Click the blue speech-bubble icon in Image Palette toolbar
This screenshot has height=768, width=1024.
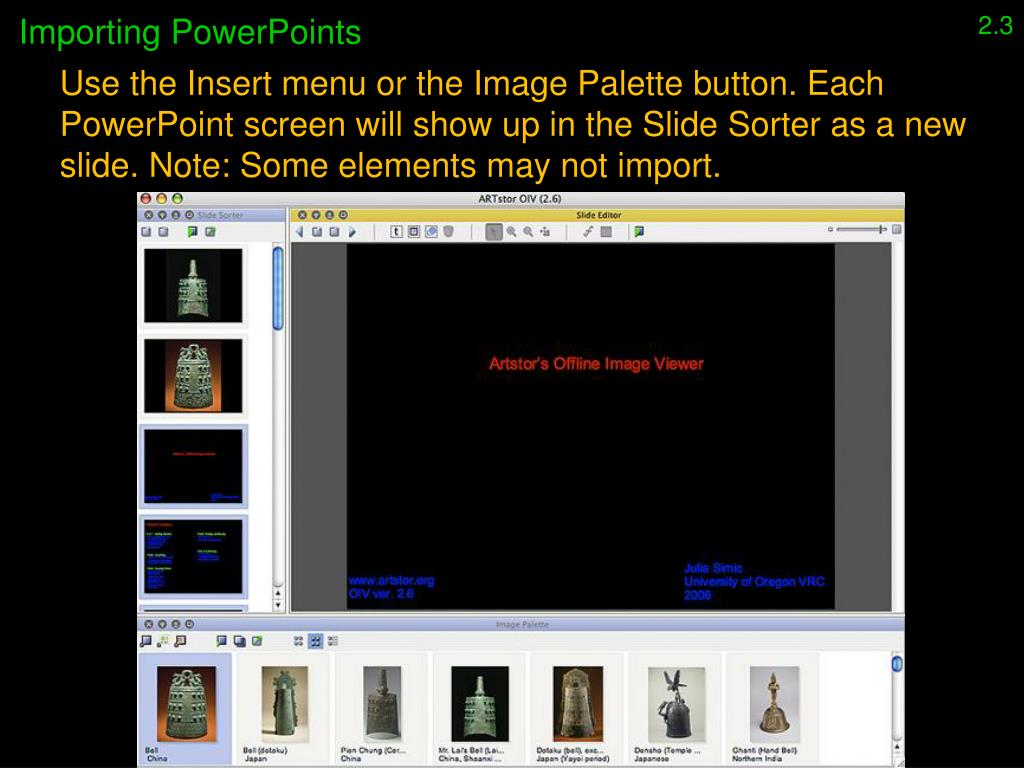tap(222, 641)
